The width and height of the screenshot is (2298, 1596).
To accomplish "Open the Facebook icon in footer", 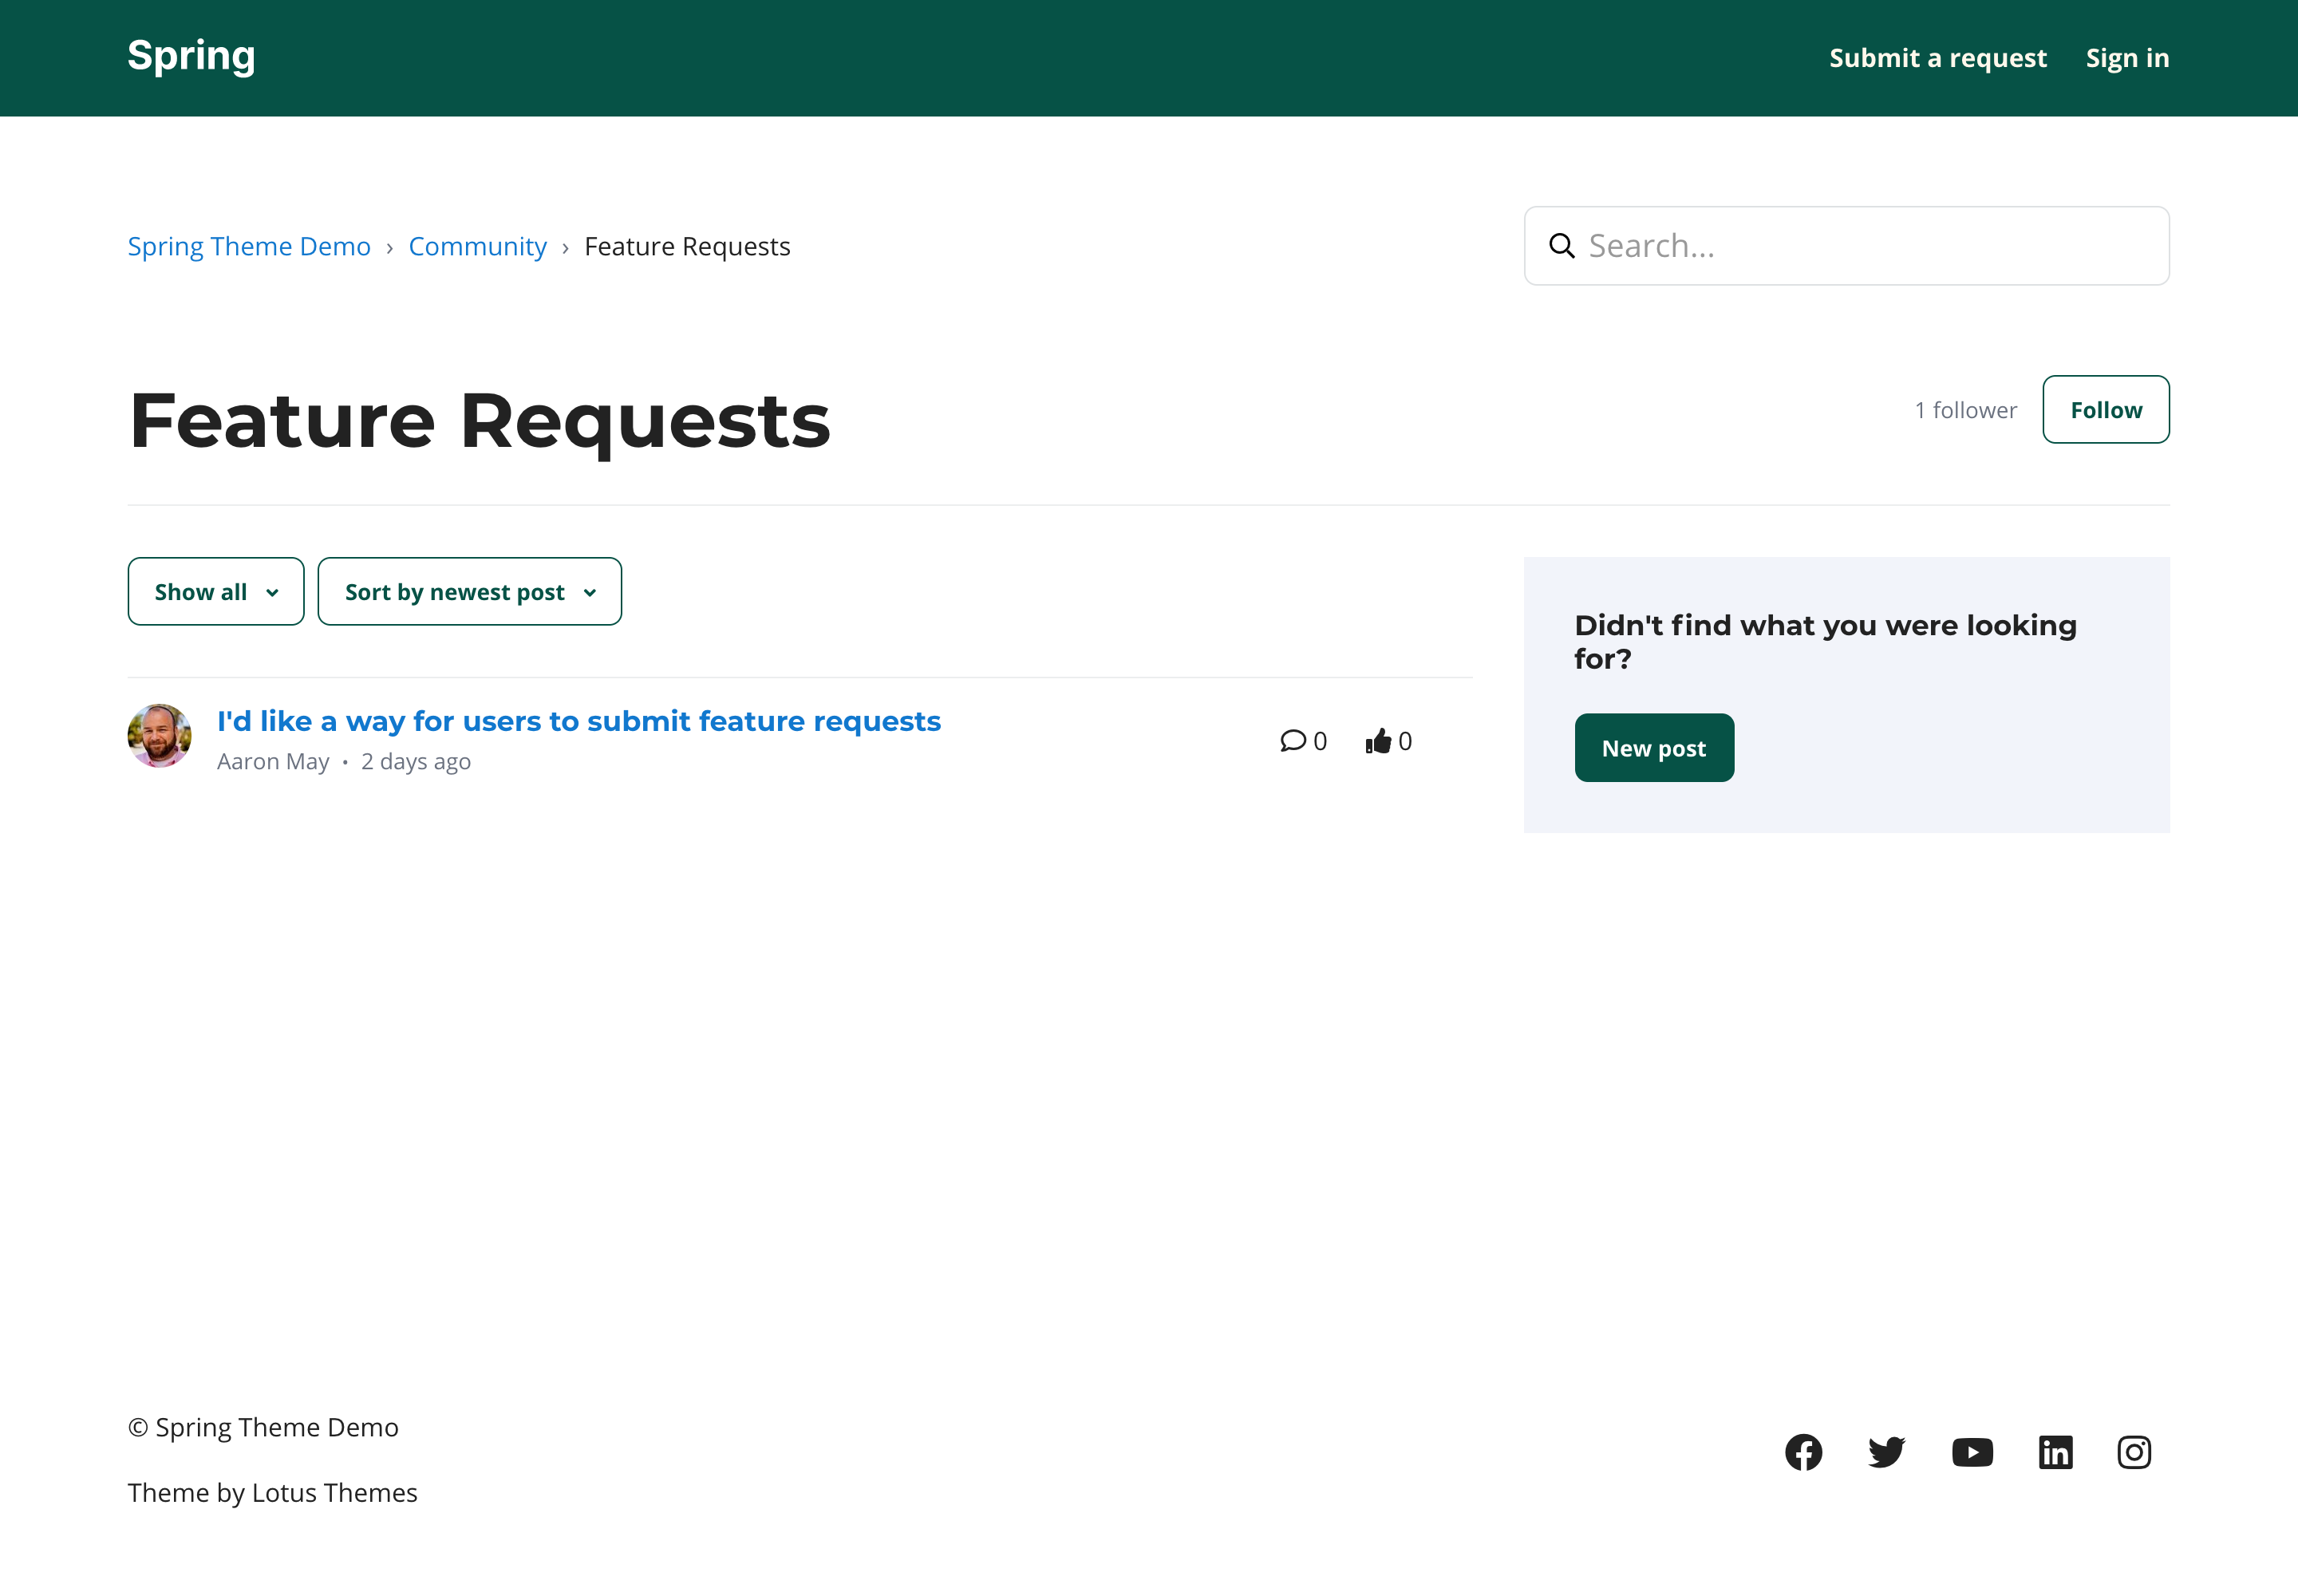I will point(1803,1452).
